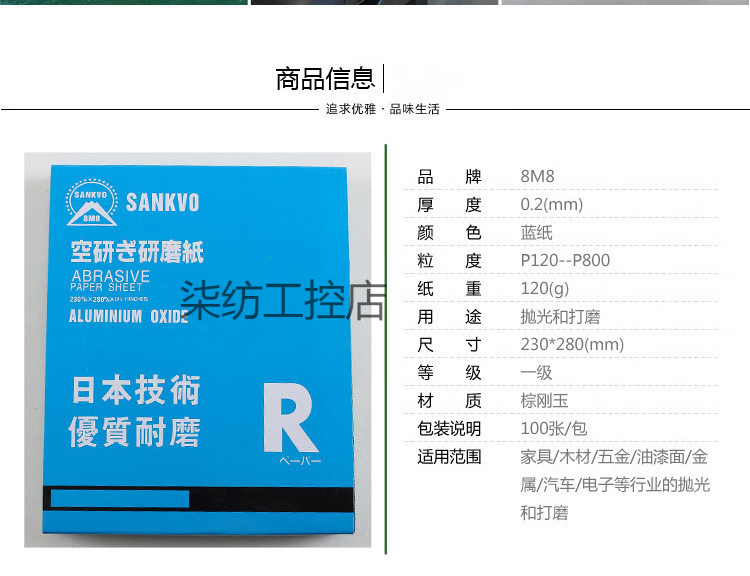
Task: Click the color value 蓝纸
Action: tap(536, 233)
